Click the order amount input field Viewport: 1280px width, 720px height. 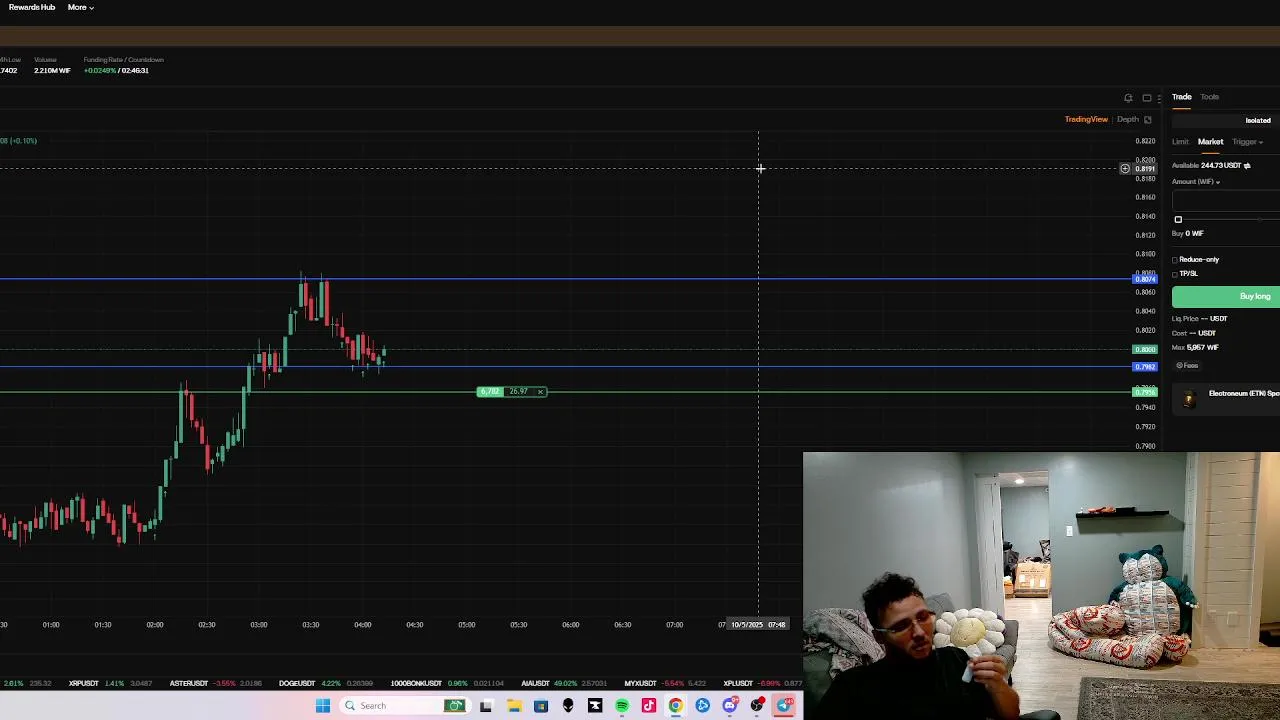point(1226,201)
